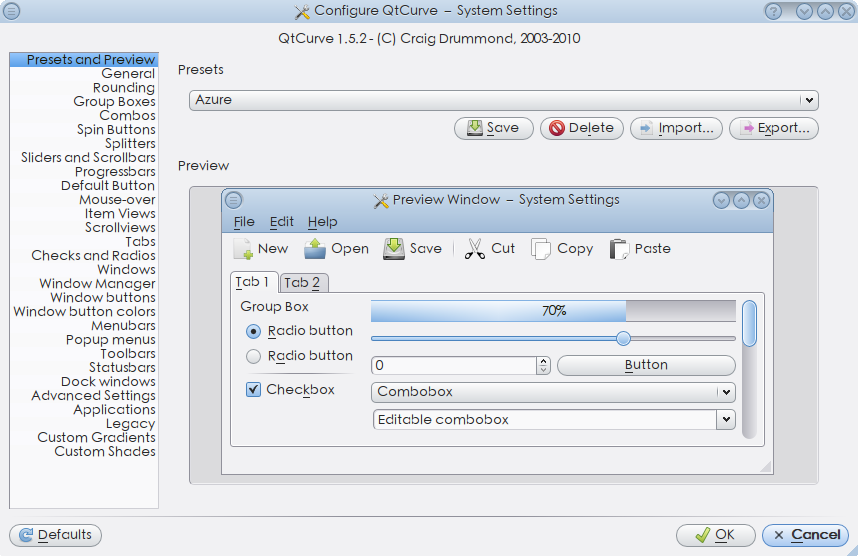Click the preview vertical scrollbar handle
Image resolution: width=858 pixels, height=556 pixels.
(750, 323)
